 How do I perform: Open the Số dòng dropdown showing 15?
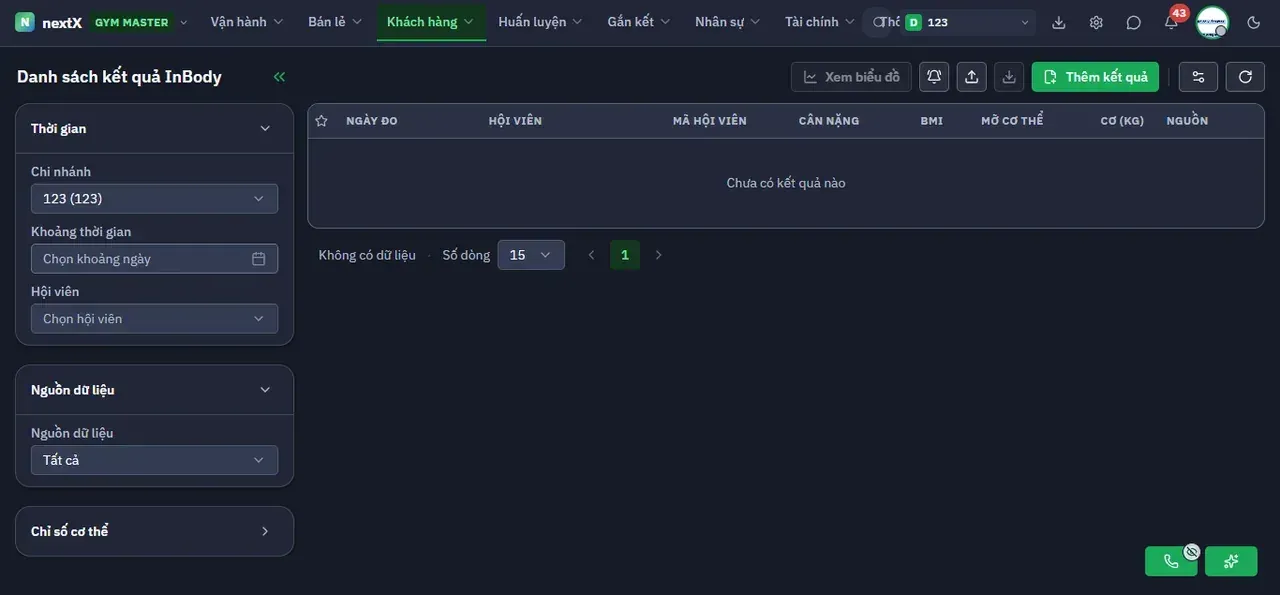coord(531,255)
